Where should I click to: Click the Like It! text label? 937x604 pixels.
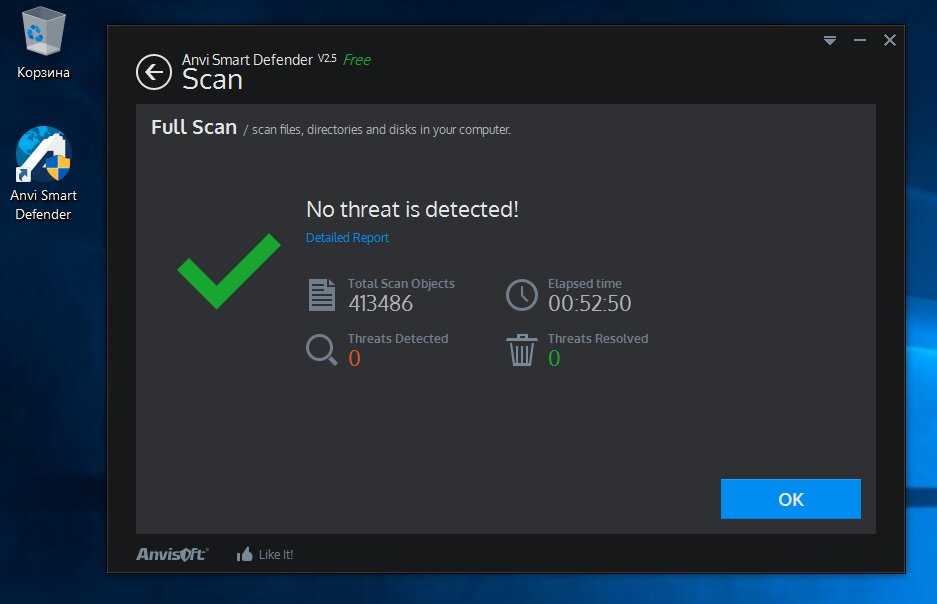(276, 554)
